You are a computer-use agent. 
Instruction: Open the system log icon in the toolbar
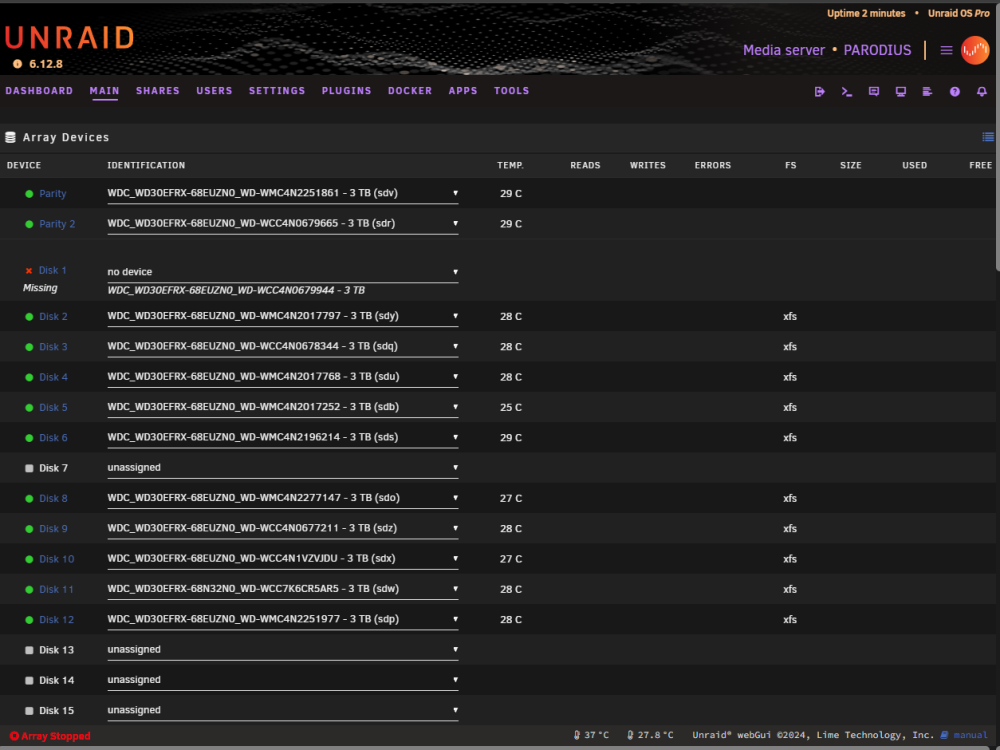(x=927, y=92)
